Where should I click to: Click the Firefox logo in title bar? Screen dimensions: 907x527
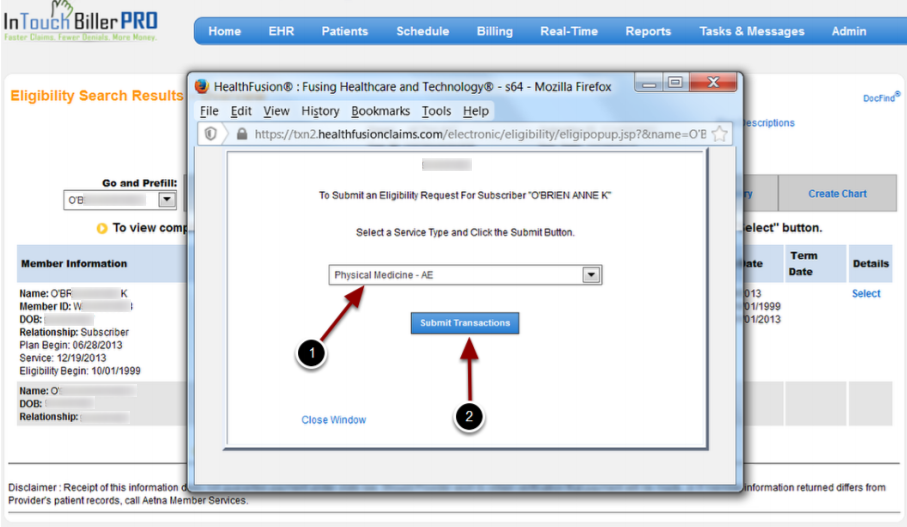(202, 86)
